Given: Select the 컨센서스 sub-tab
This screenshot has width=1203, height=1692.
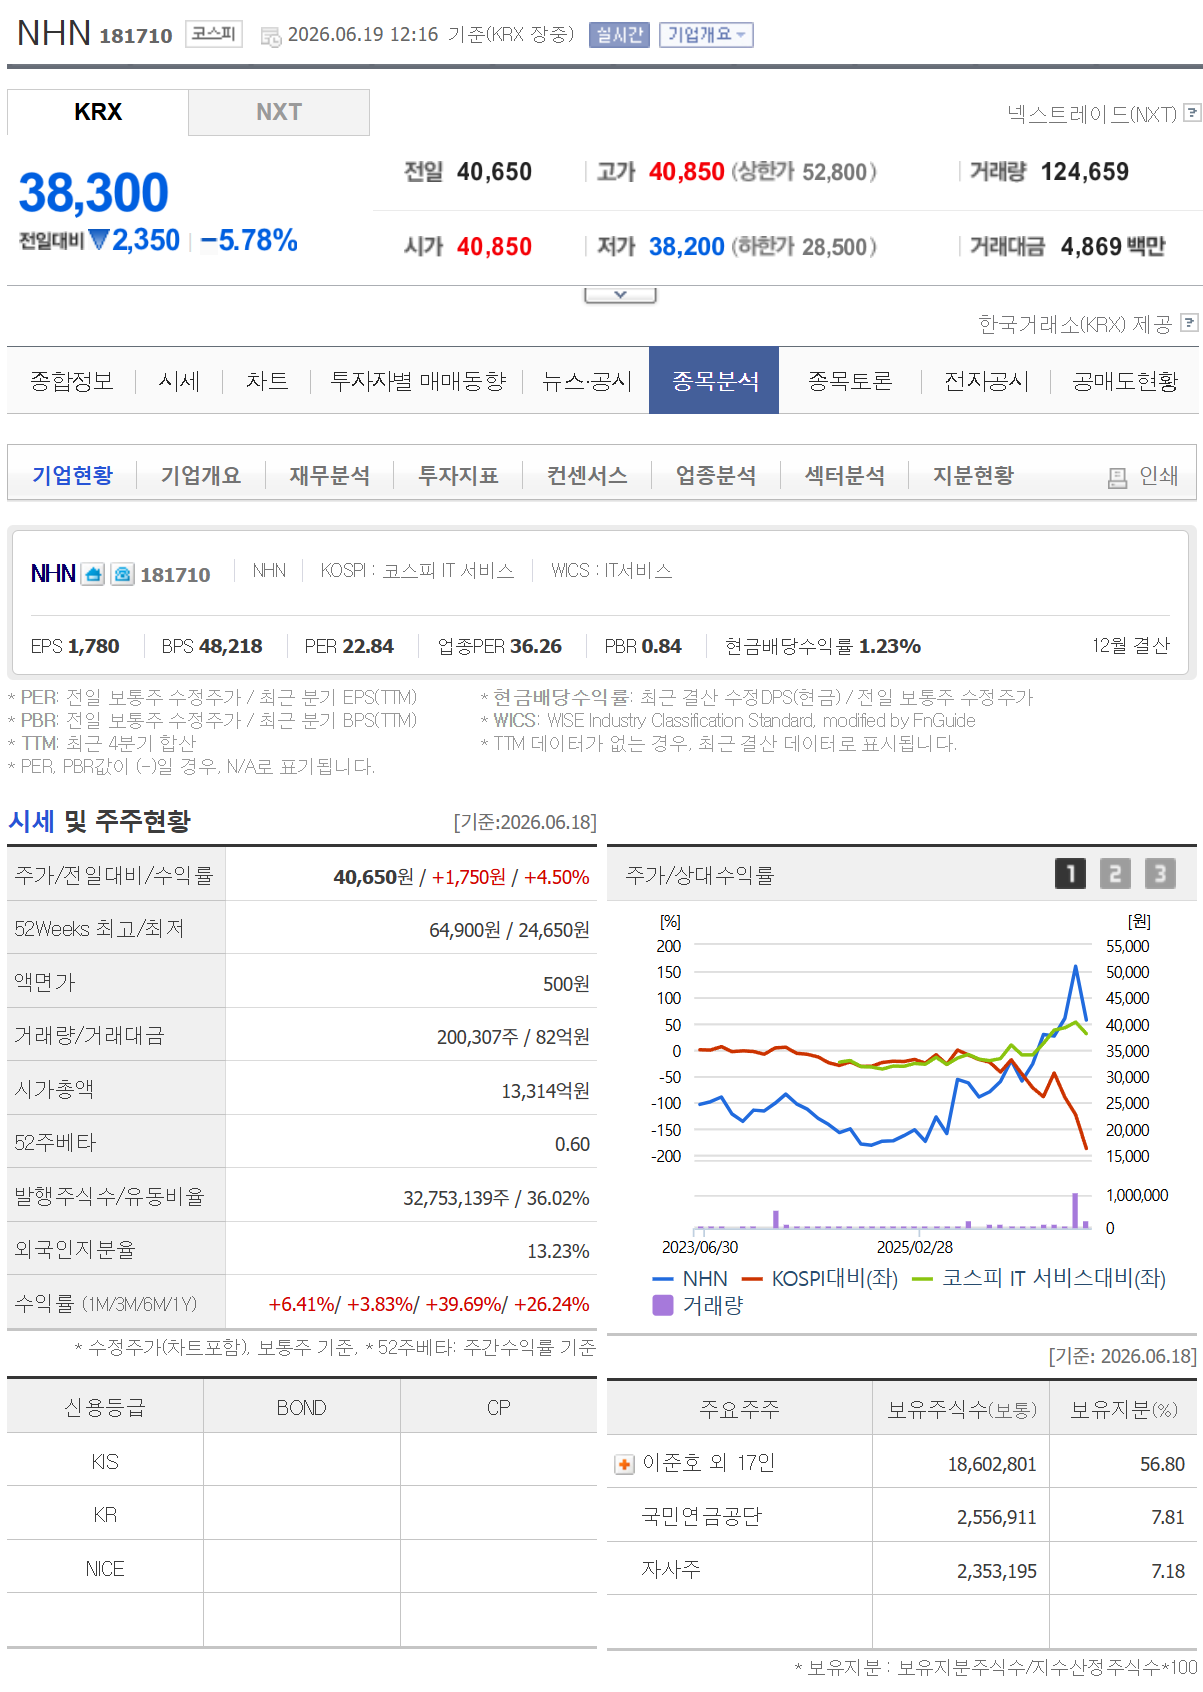Looking at the screenshot, I should pyautogui.click(x=587, y=475).
